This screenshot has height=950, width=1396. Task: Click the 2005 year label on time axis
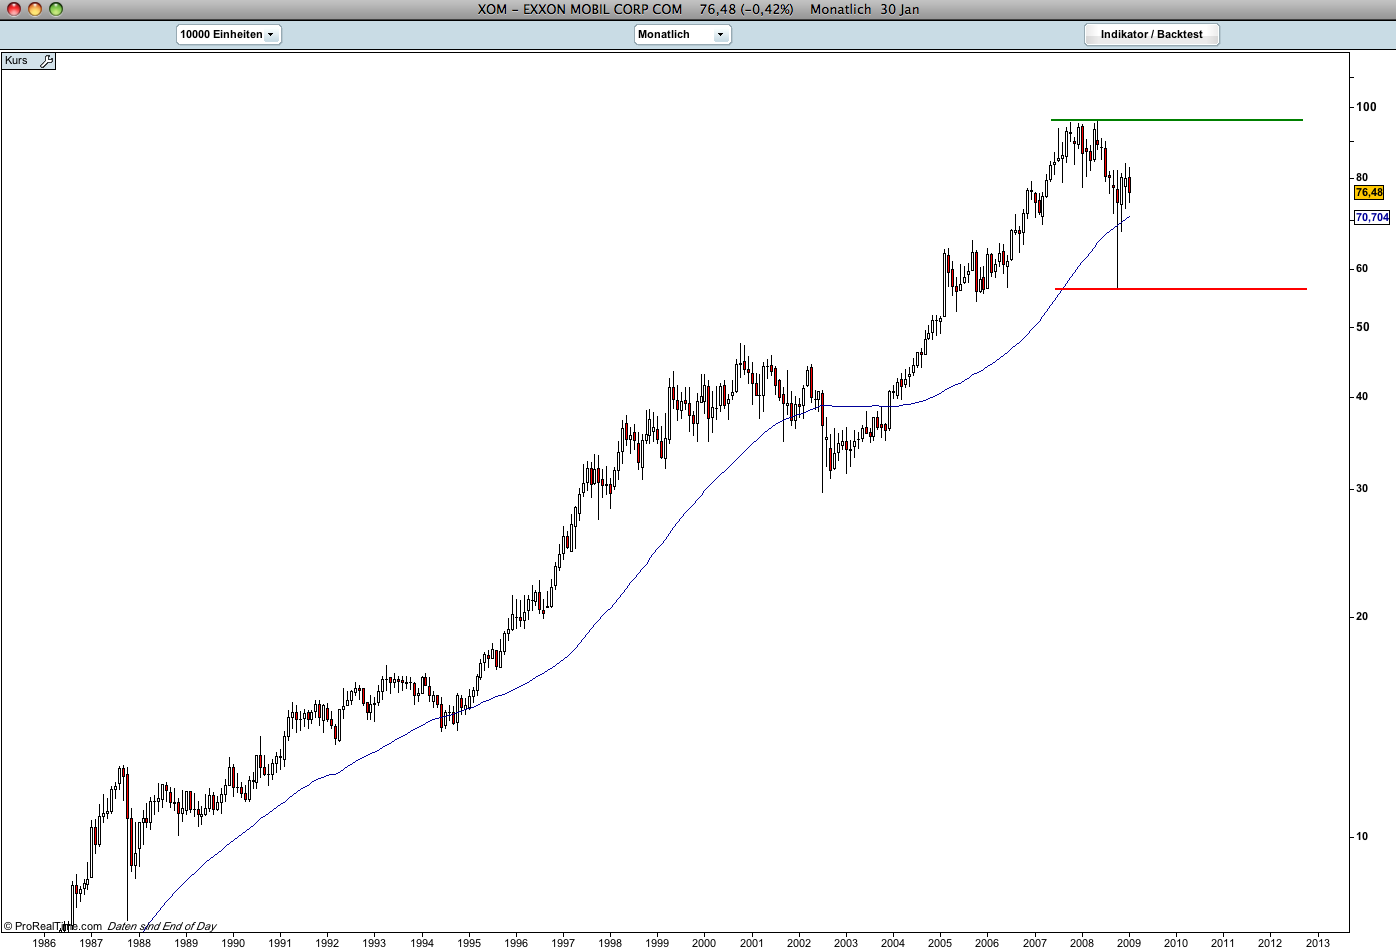click(940, 942)
